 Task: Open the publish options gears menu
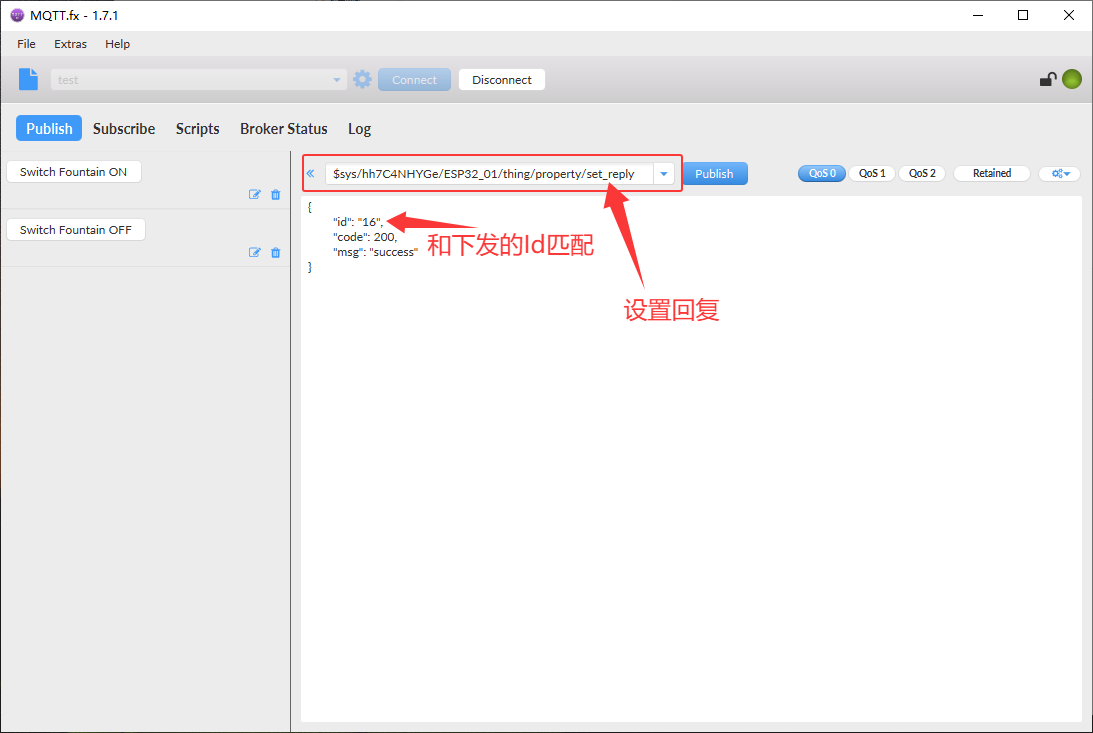tap(1060, 173)
